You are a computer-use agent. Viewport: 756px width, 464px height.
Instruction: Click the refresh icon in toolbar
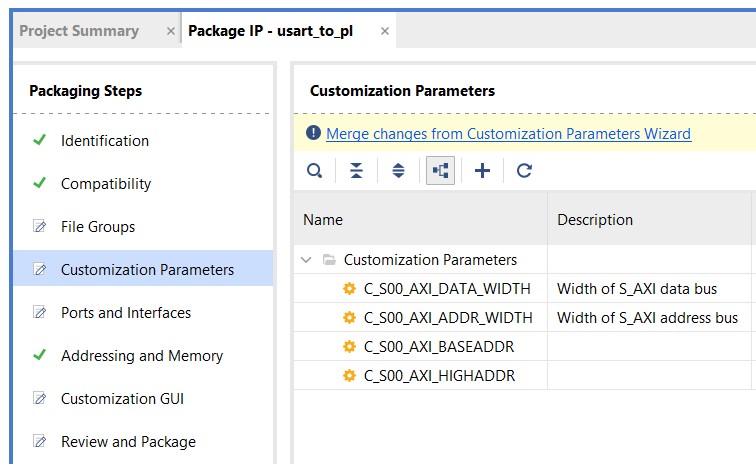pyautogui.click(x=524, y=171)
